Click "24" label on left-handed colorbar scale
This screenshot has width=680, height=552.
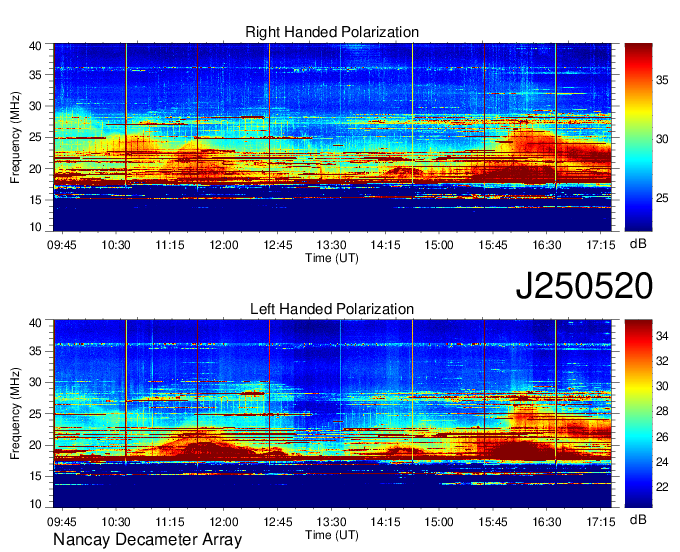point(662,462)
